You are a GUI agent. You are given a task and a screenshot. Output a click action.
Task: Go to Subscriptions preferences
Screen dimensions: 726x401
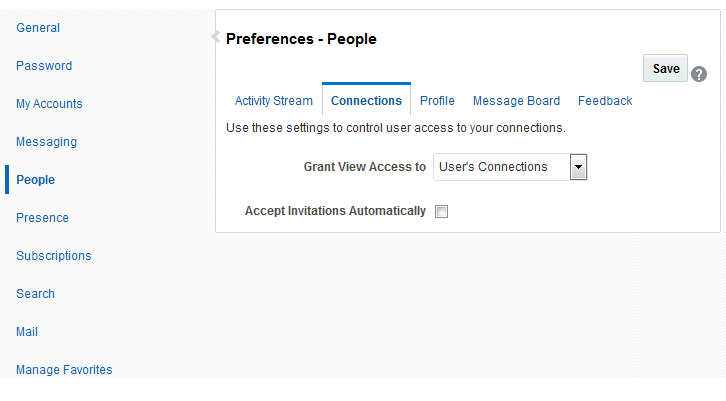54,256
